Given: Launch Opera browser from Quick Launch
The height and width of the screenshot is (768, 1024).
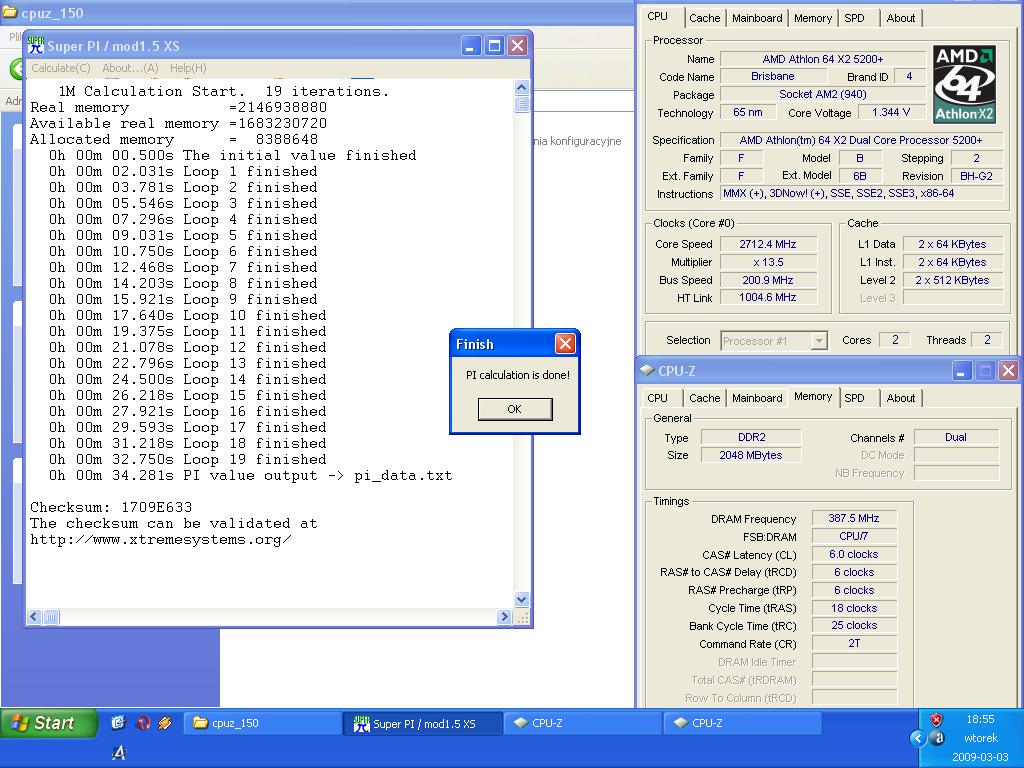Looking at the screenshot, I should click(142, 723).
